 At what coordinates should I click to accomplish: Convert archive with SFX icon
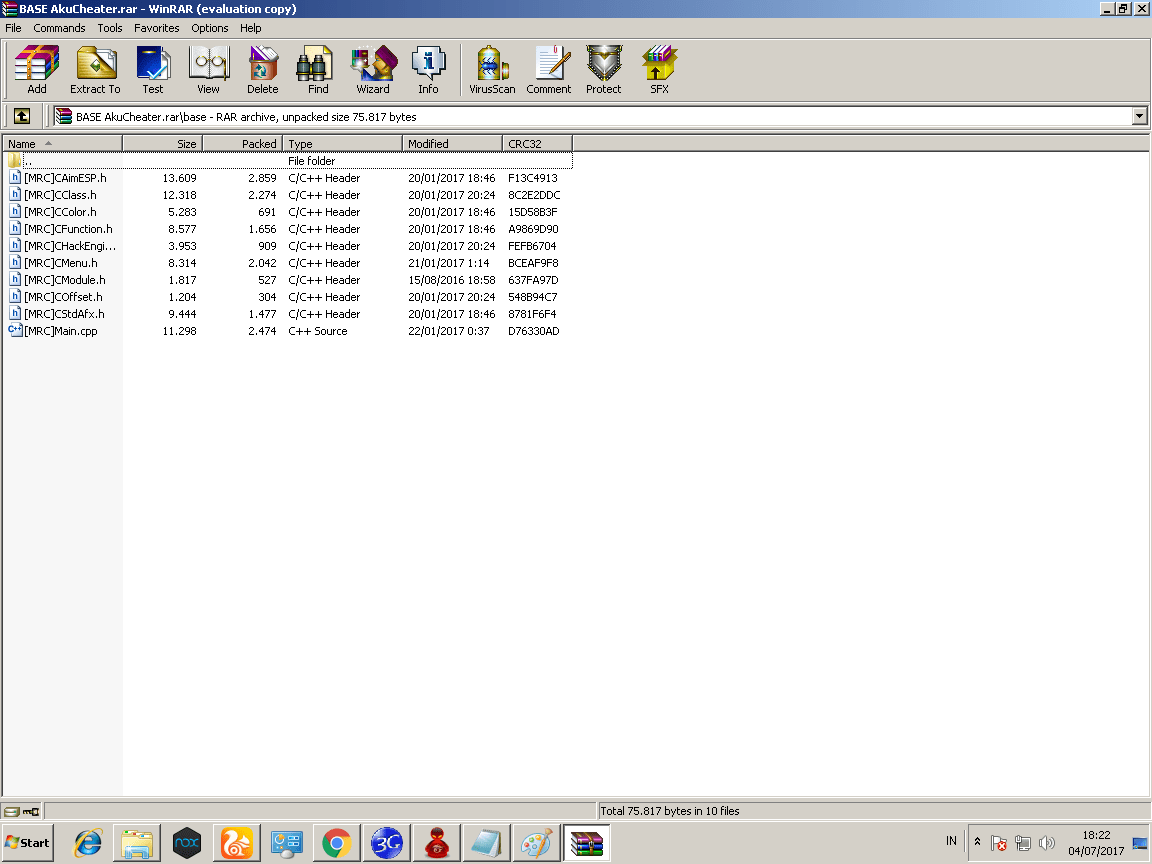click(659, 70)
